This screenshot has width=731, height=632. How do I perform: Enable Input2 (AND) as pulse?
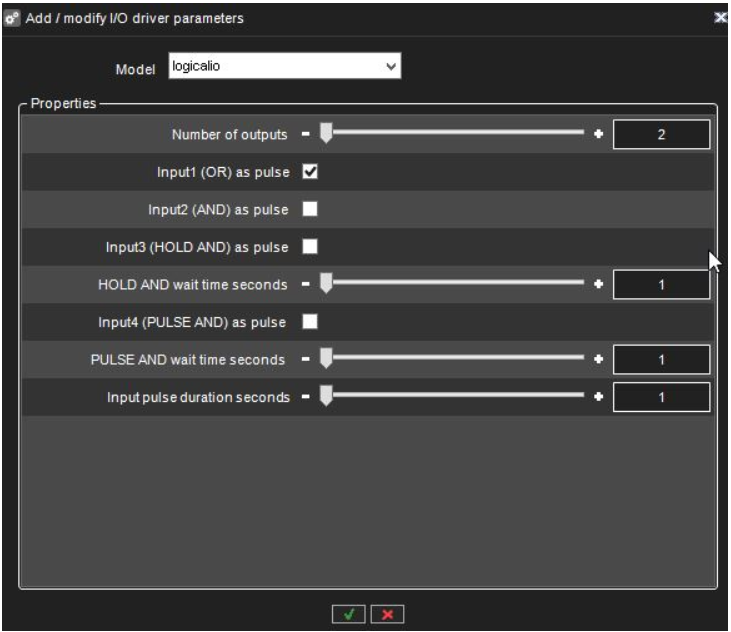click(310, 209)
